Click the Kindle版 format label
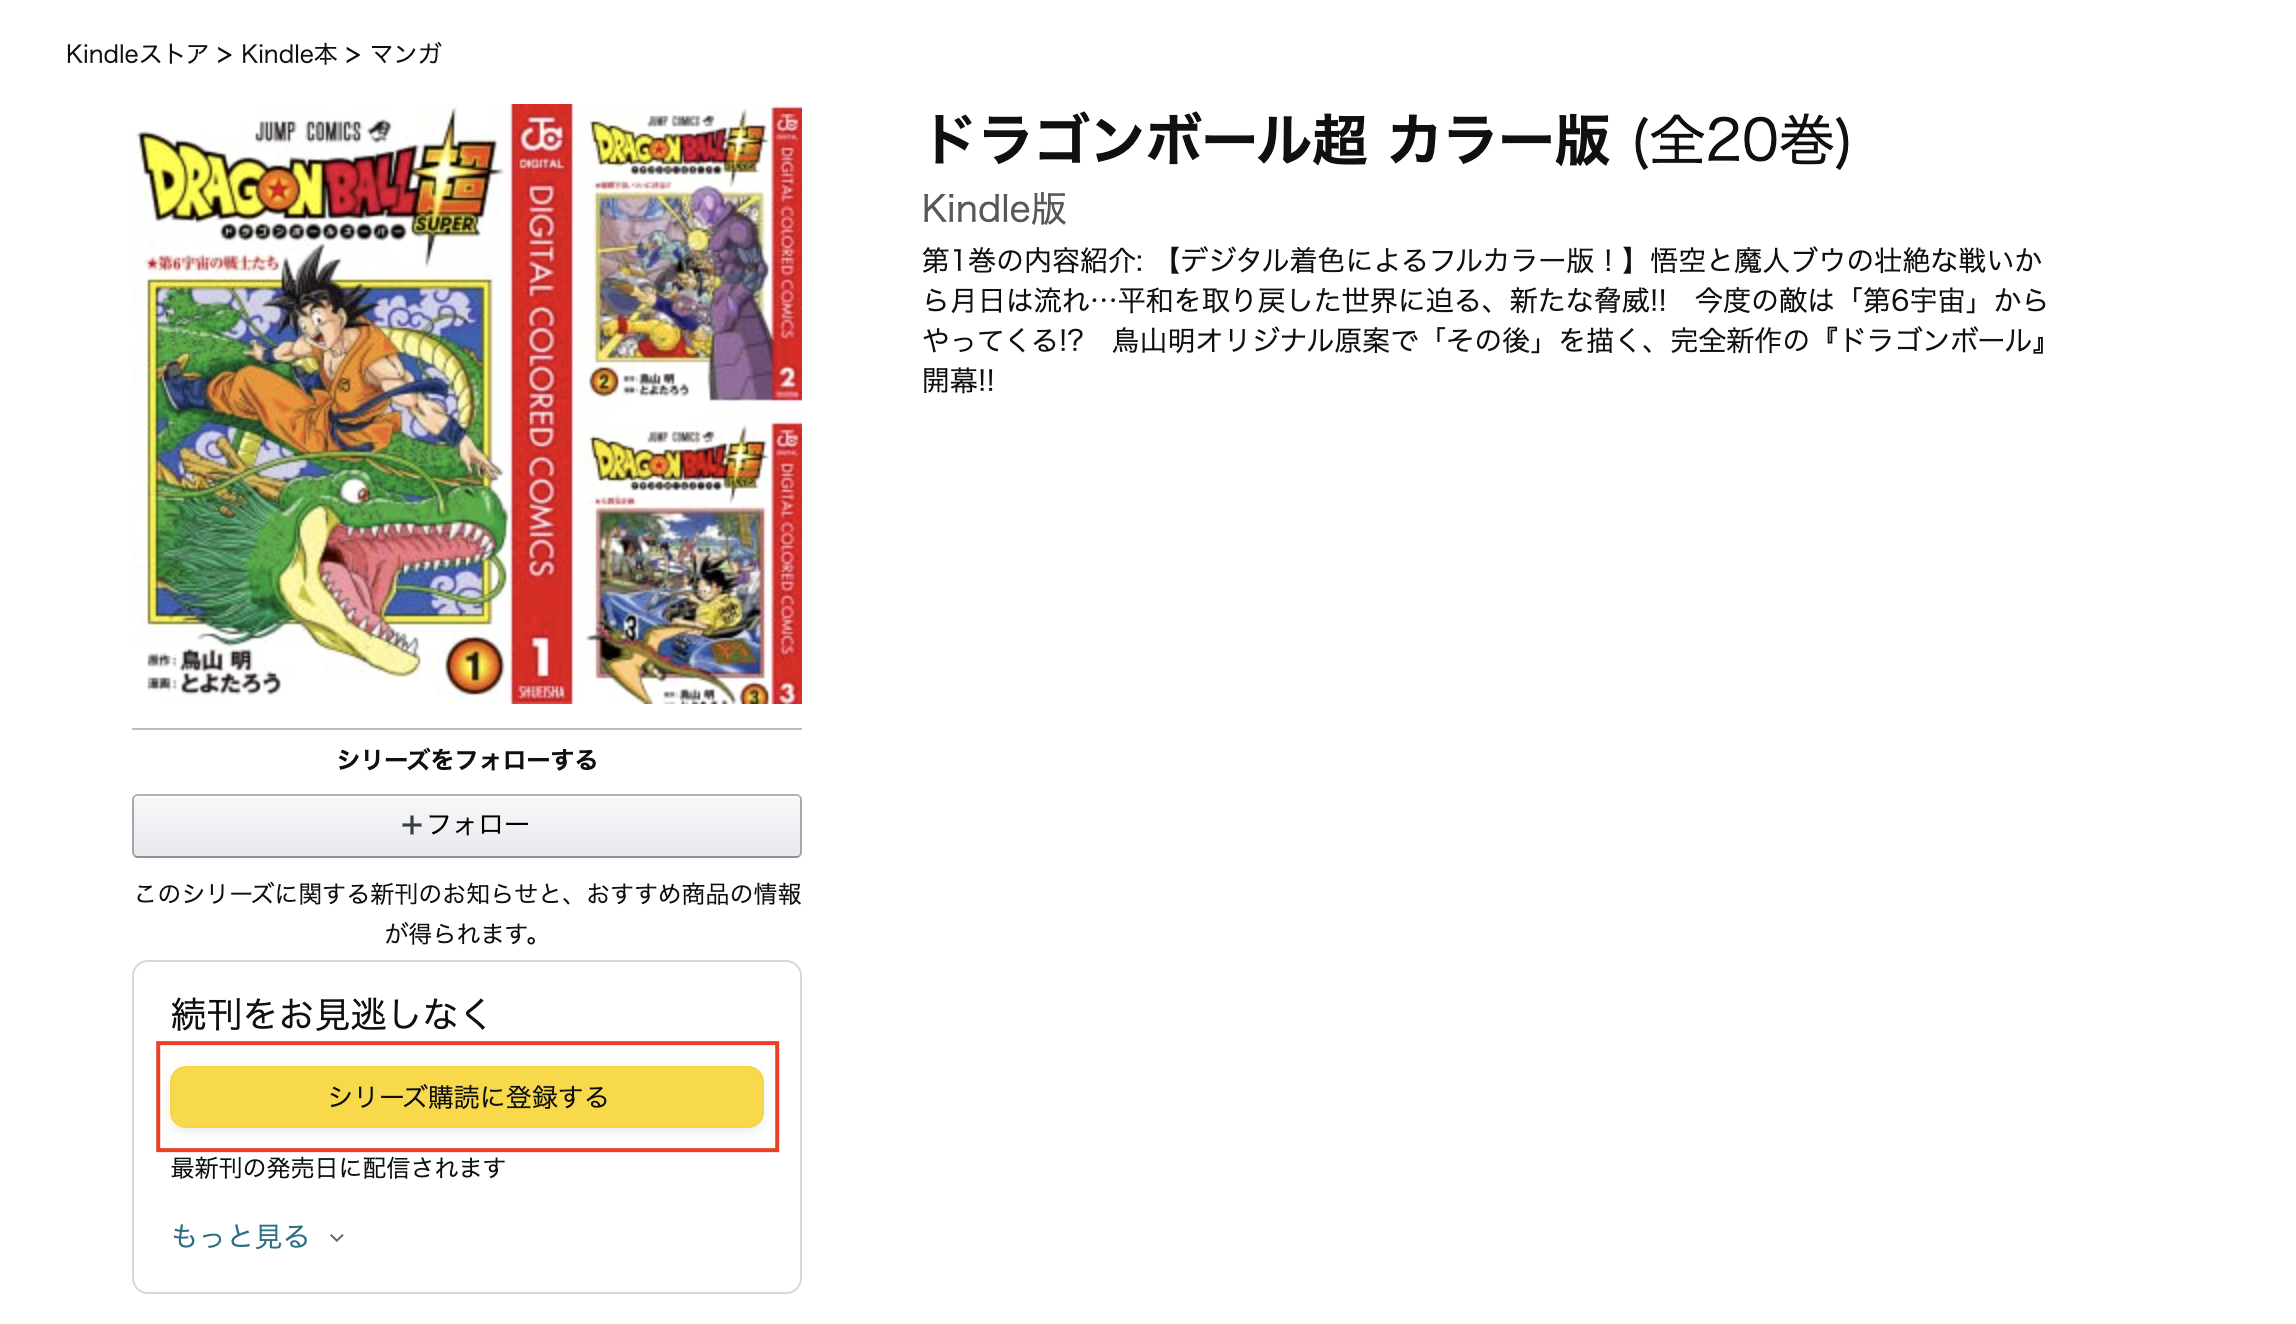Screen dimensions: 2296x1324 (x=994, y=209)
